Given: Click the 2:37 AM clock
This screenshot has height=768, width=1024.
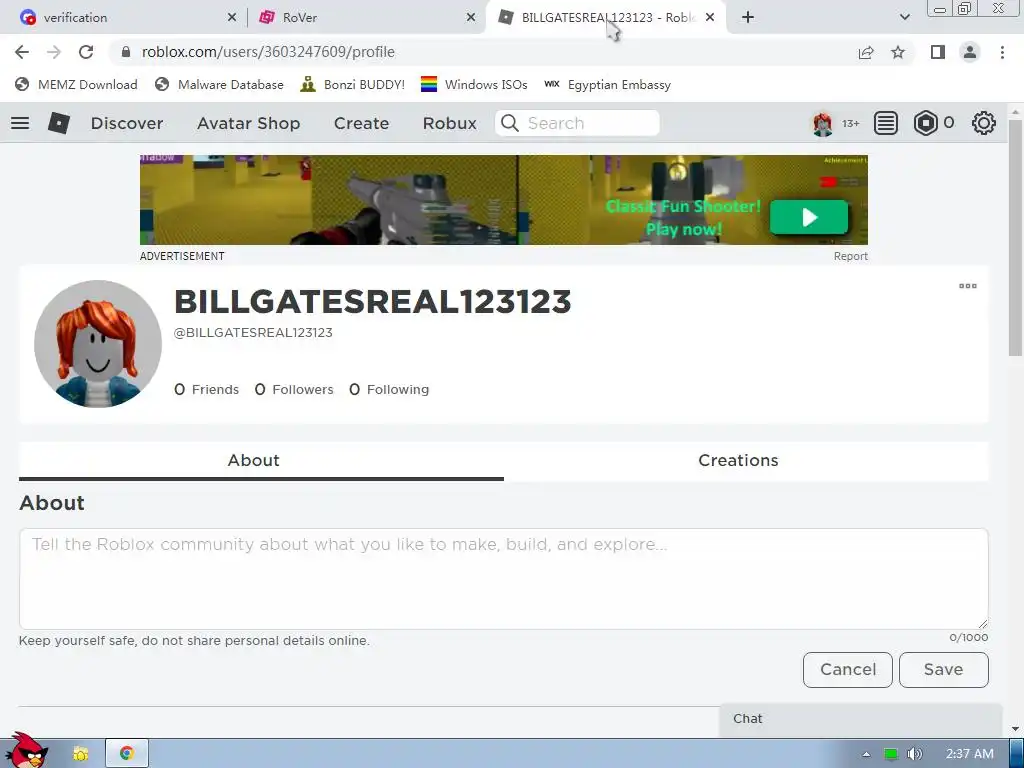Looking at the screenshot, I should [x=969, y=754].
